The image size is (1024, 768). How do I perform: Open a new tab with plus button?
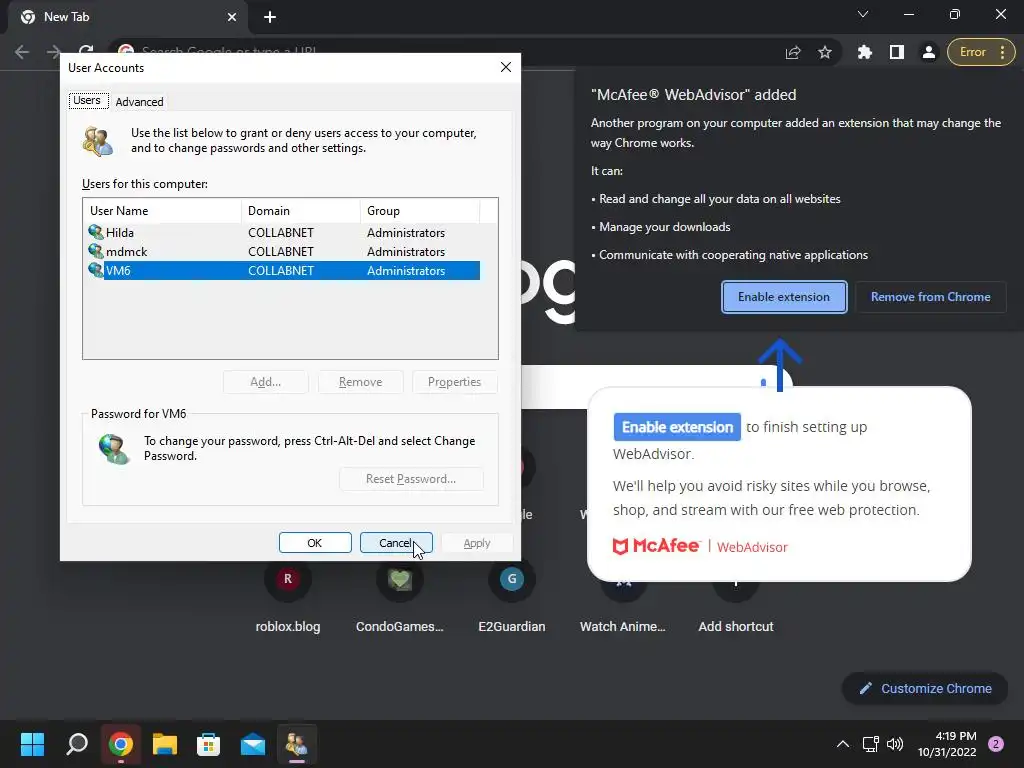point(270,17)
